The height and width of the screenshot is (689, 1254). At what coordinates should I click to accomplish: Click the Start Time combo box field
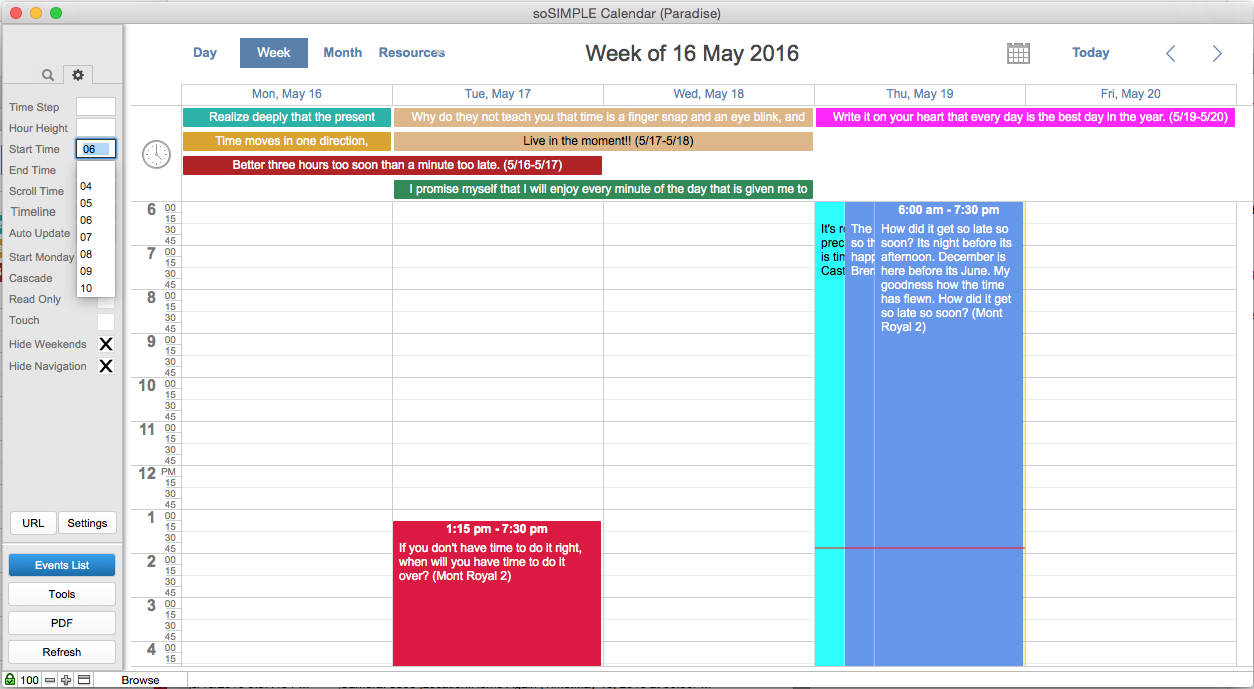96,149
